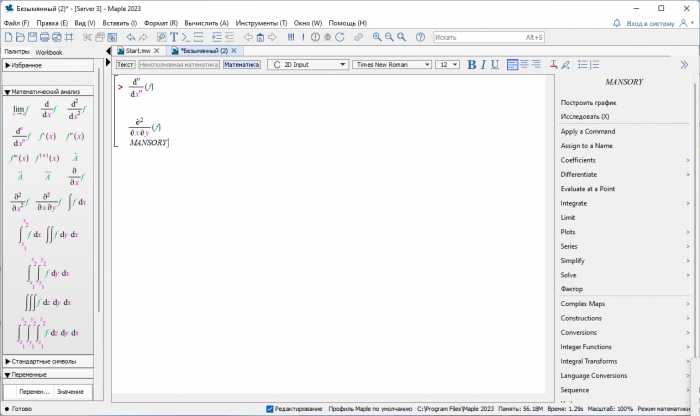
Task: Click Вход в систему link
Action: pyautogui.click(x=650, y=23)
